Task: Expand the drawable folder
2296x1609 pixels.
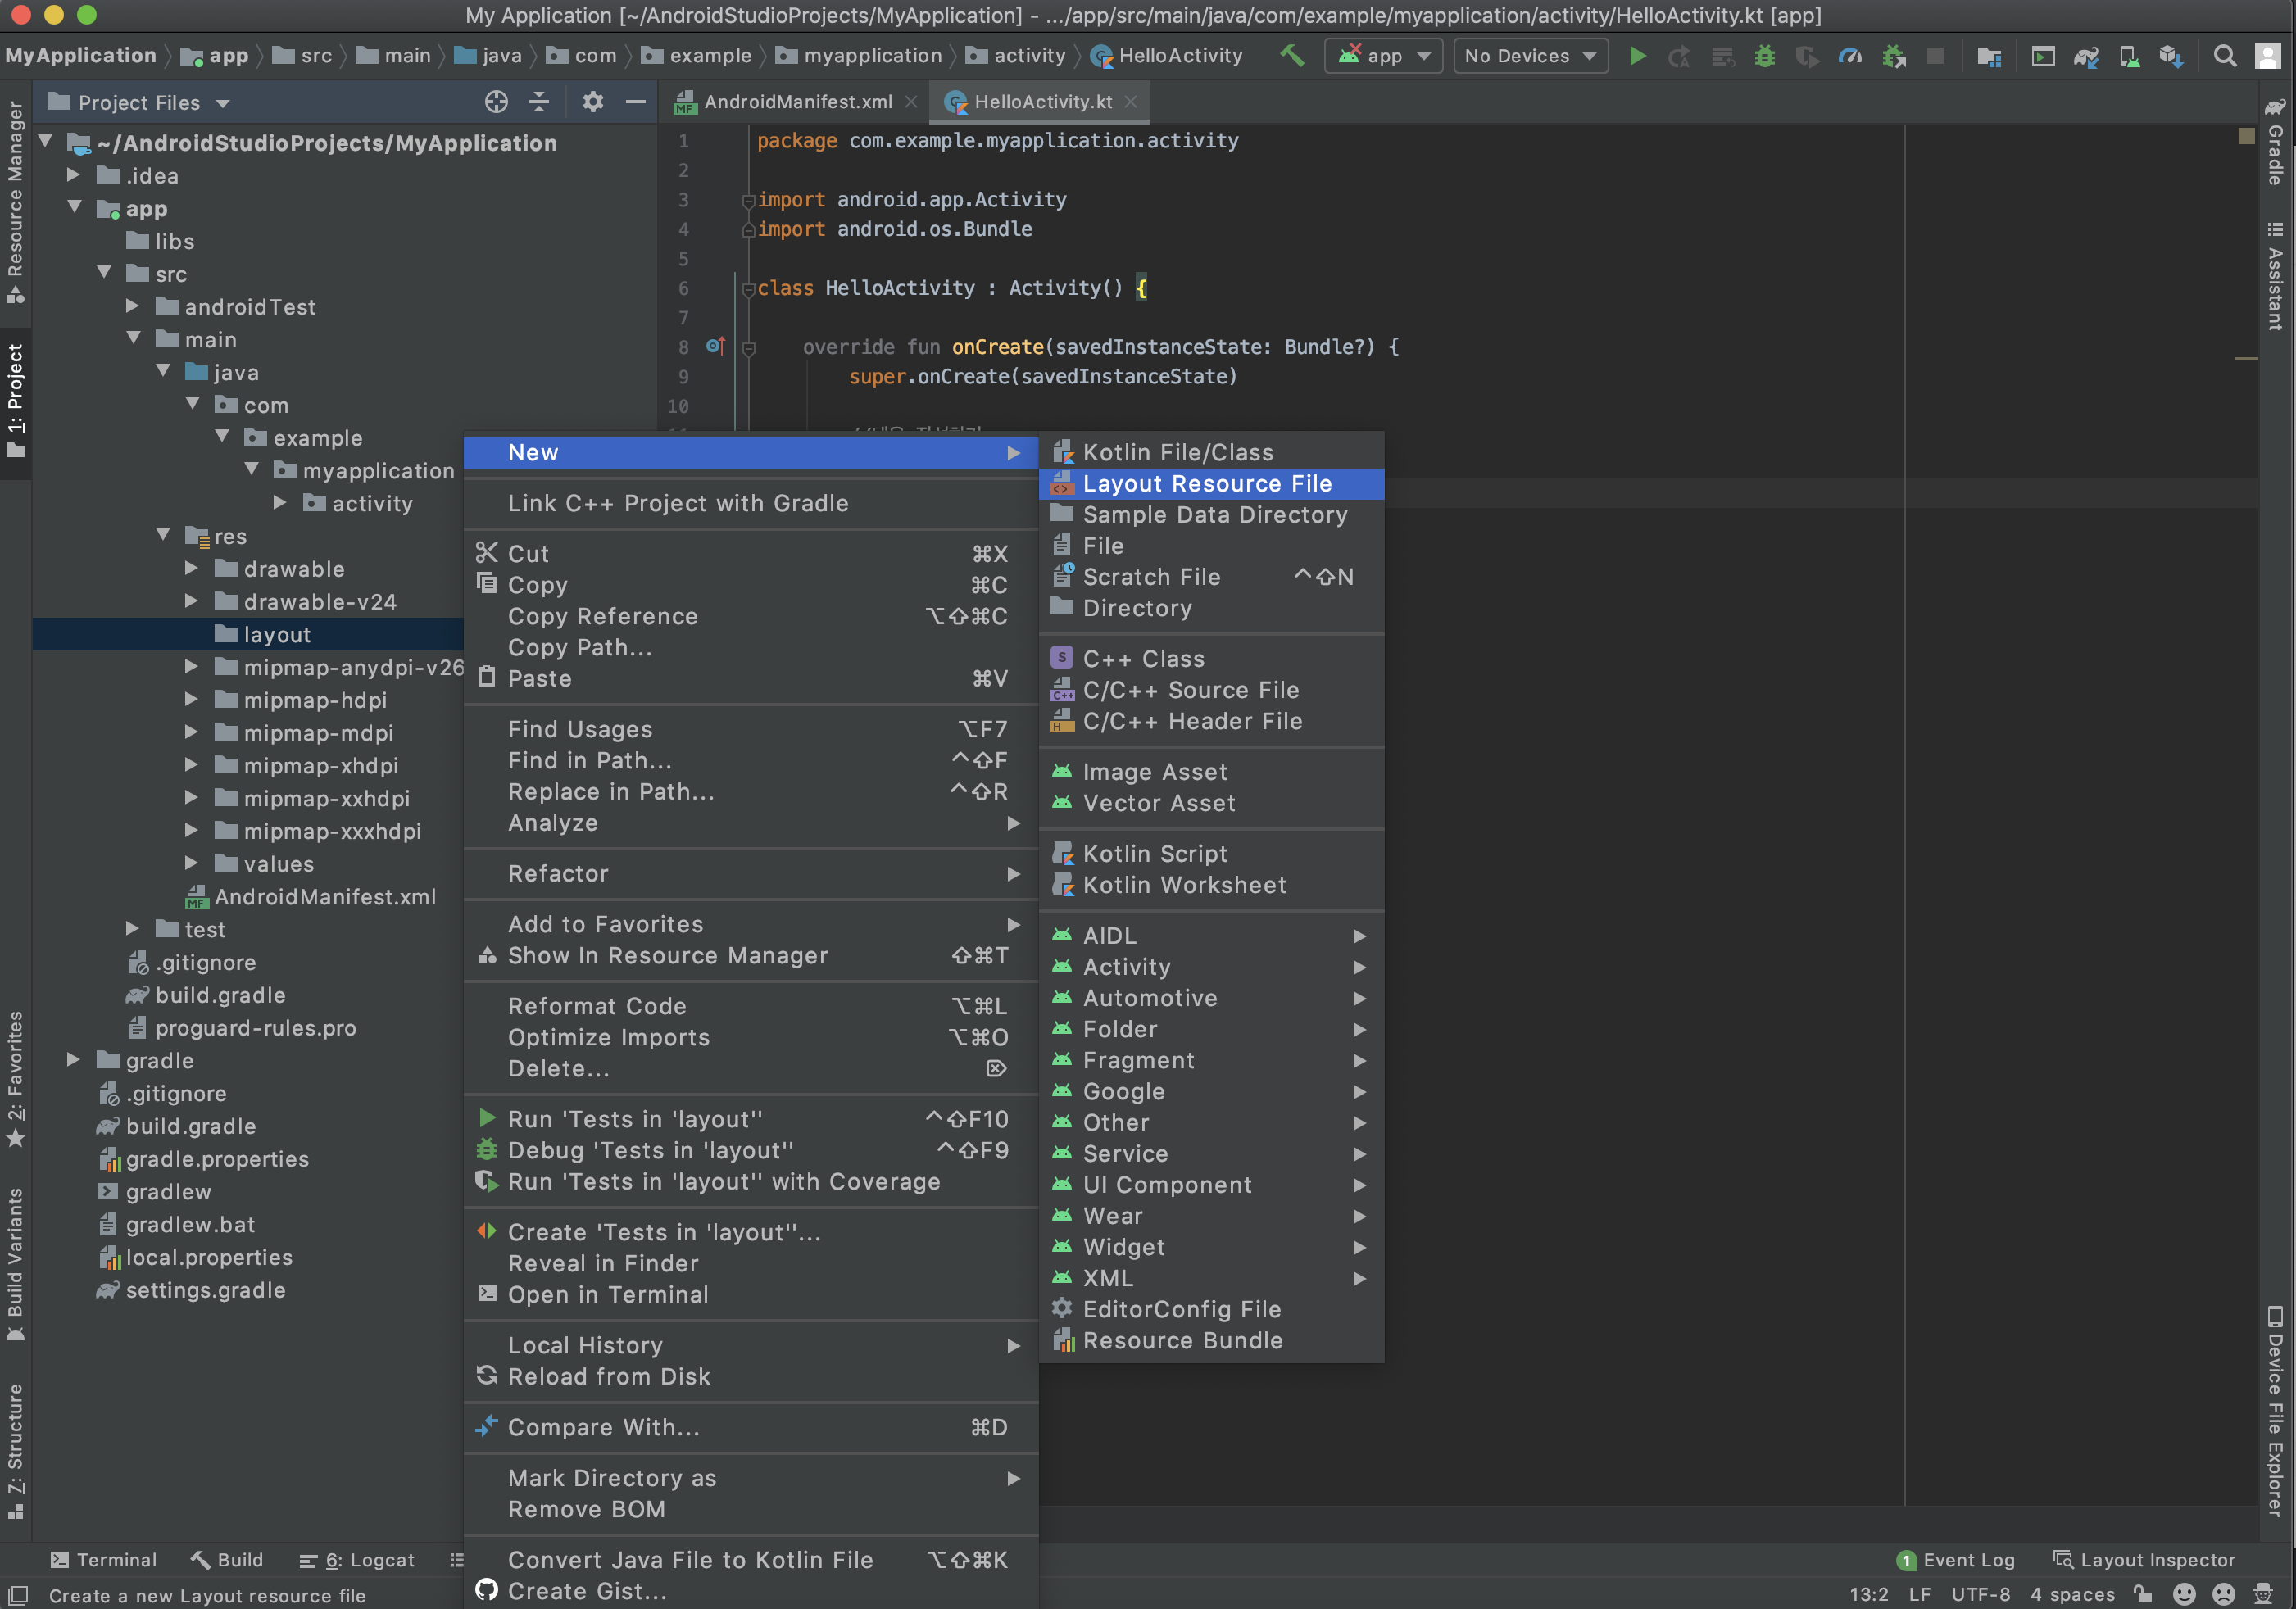Action: (192, 569)
